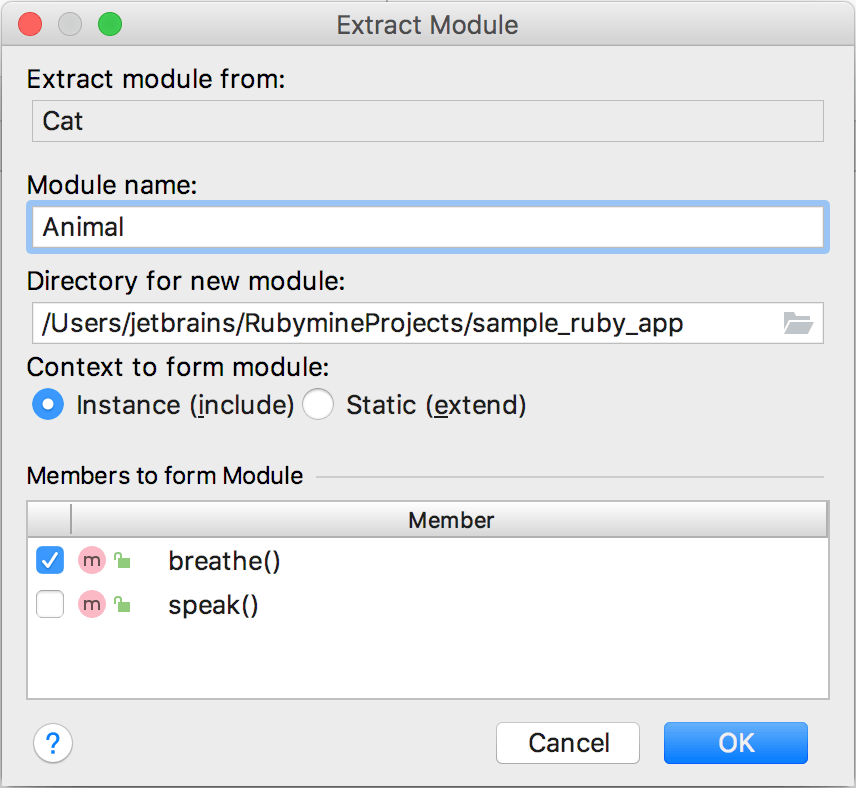
Task: Click the Extract Module title bar
Action: click(x=428, y=25)
